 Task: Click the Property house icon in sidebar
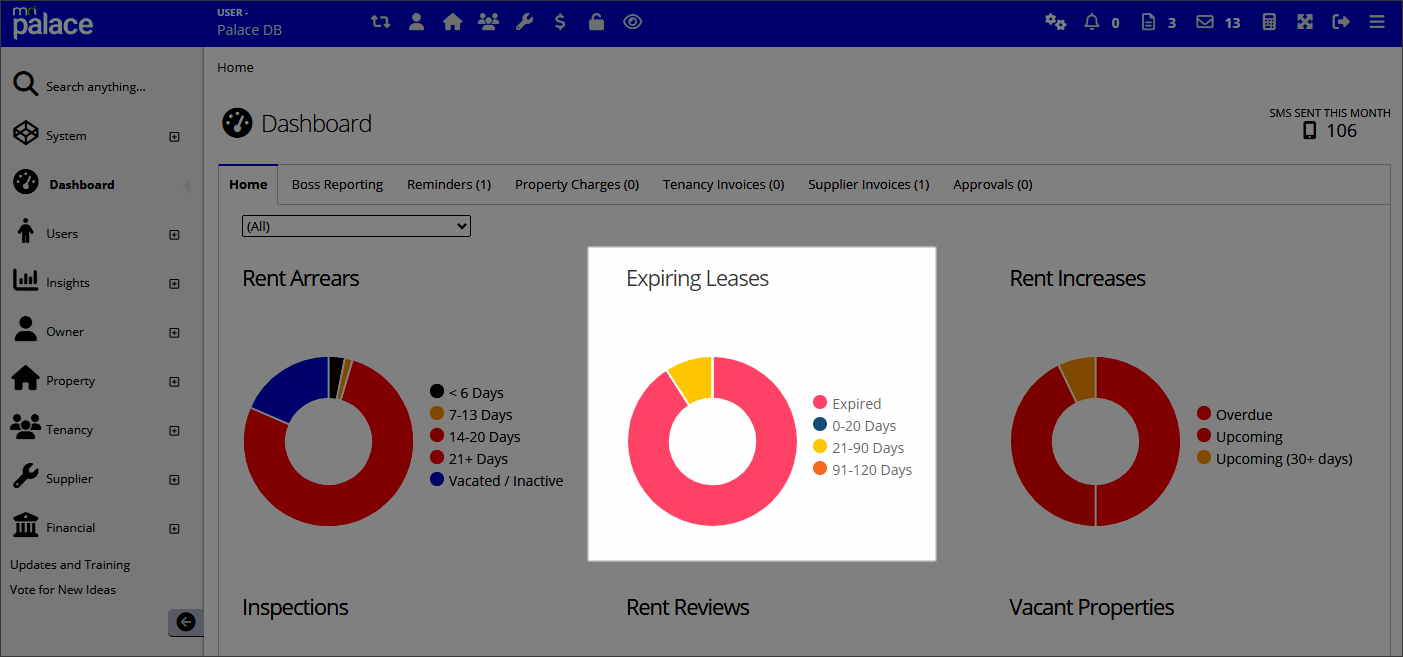pos(25,378)
